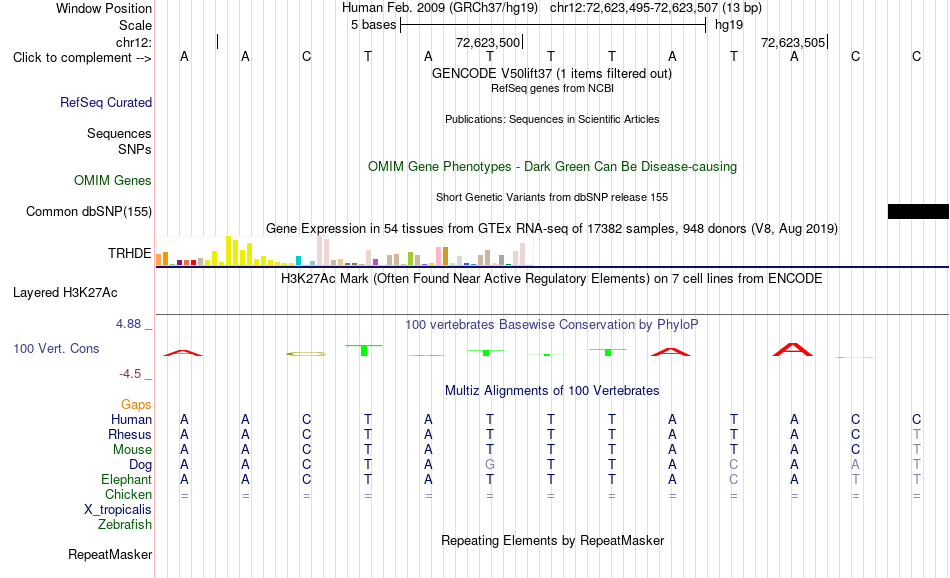Viewport: 950px width, 578px height.
Task: Click the 72,623,505 position marker
Action: 793,42
